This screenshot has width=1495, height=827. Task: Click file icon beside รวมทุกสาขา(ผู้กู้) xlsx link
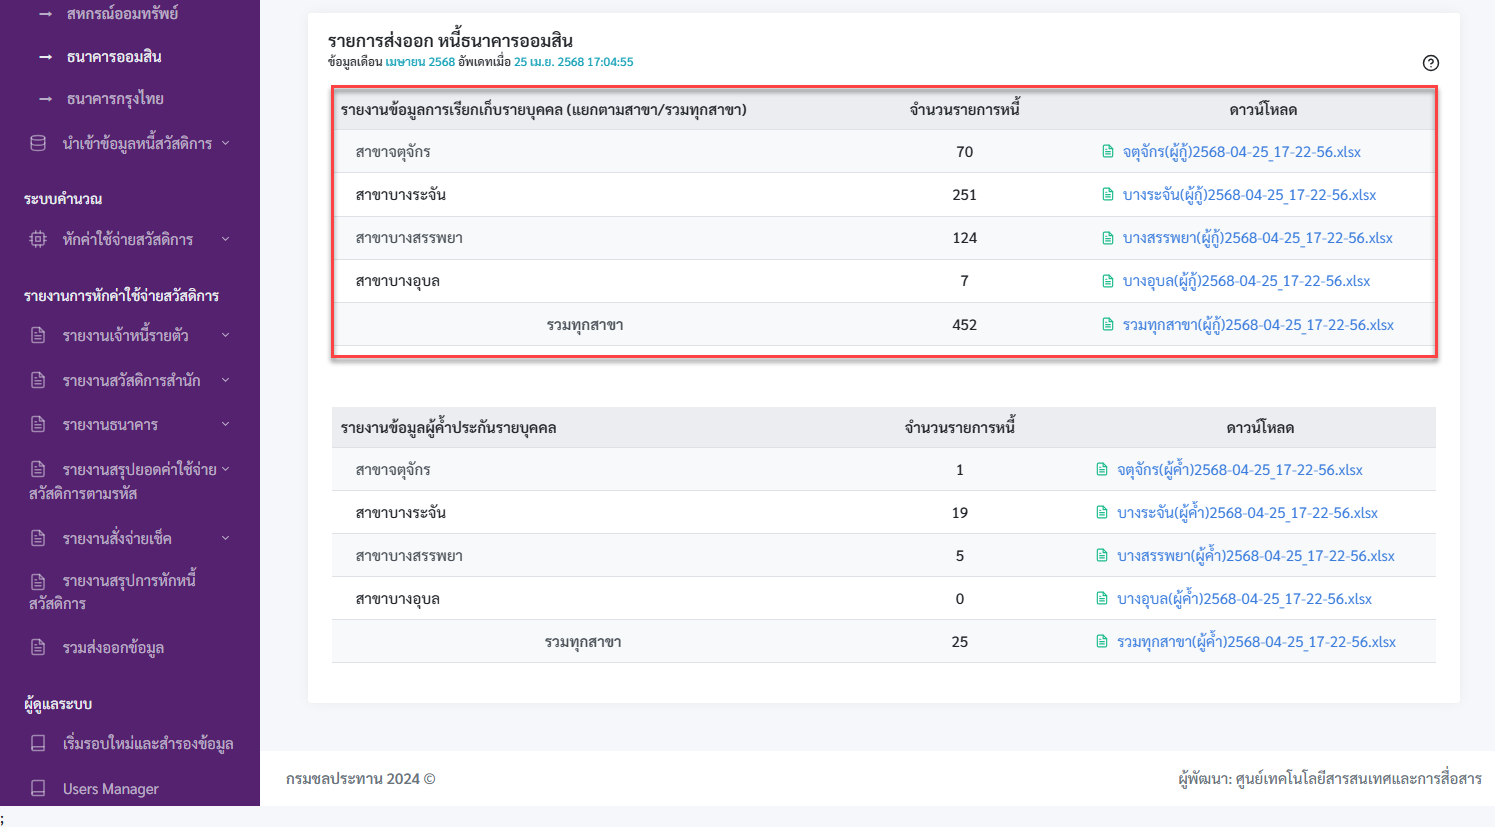pos(1108,325)
